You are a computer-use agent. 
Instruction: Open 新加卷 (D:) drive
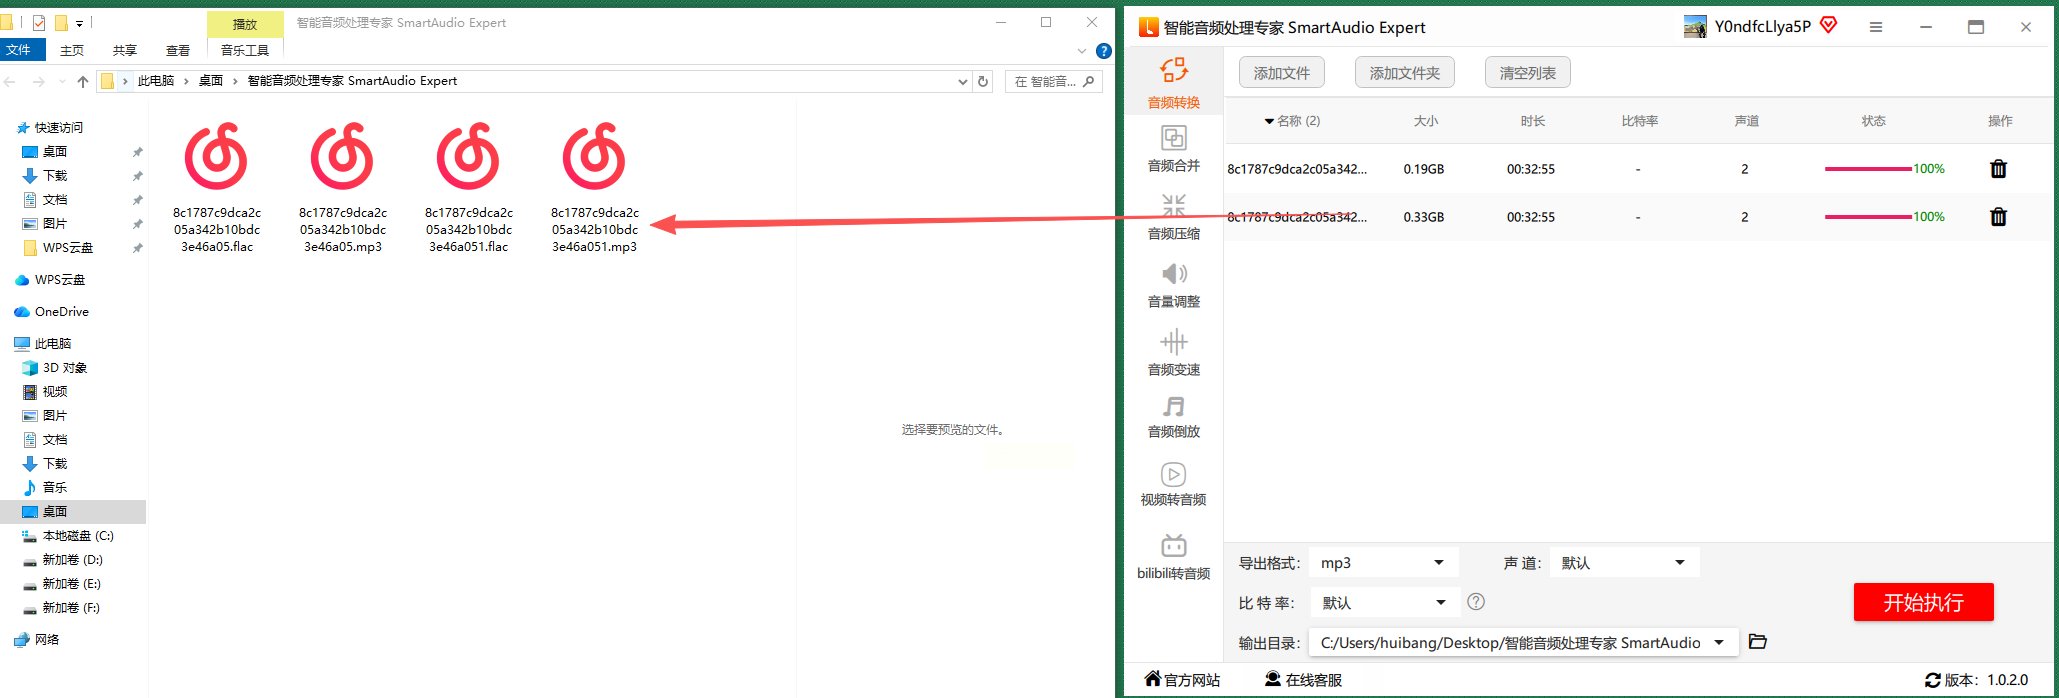72,560
